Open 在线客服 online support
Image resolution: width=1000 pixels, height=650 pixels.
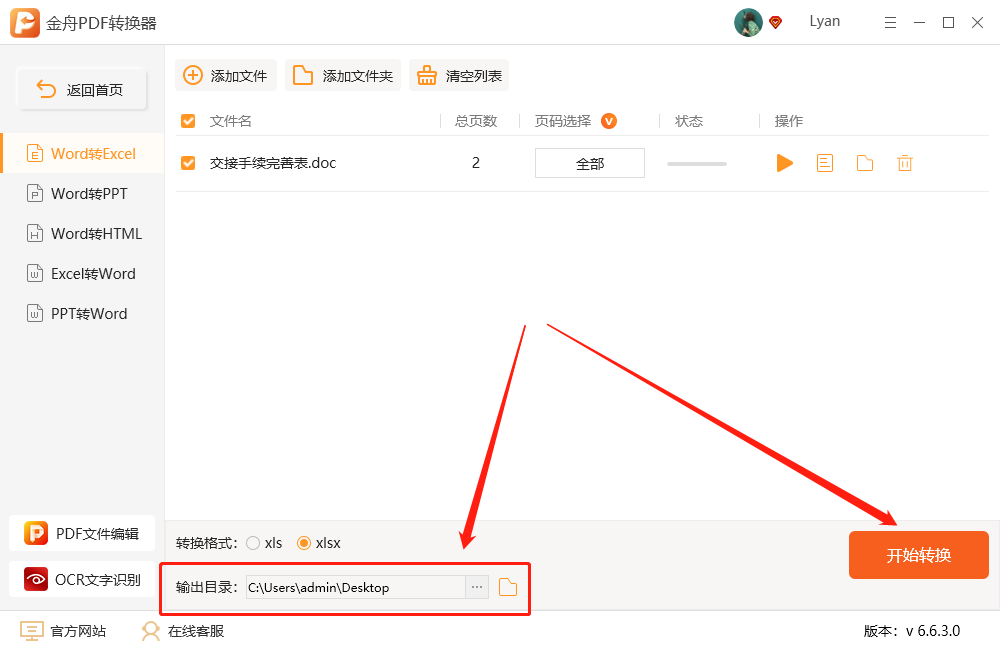(182, 631)
